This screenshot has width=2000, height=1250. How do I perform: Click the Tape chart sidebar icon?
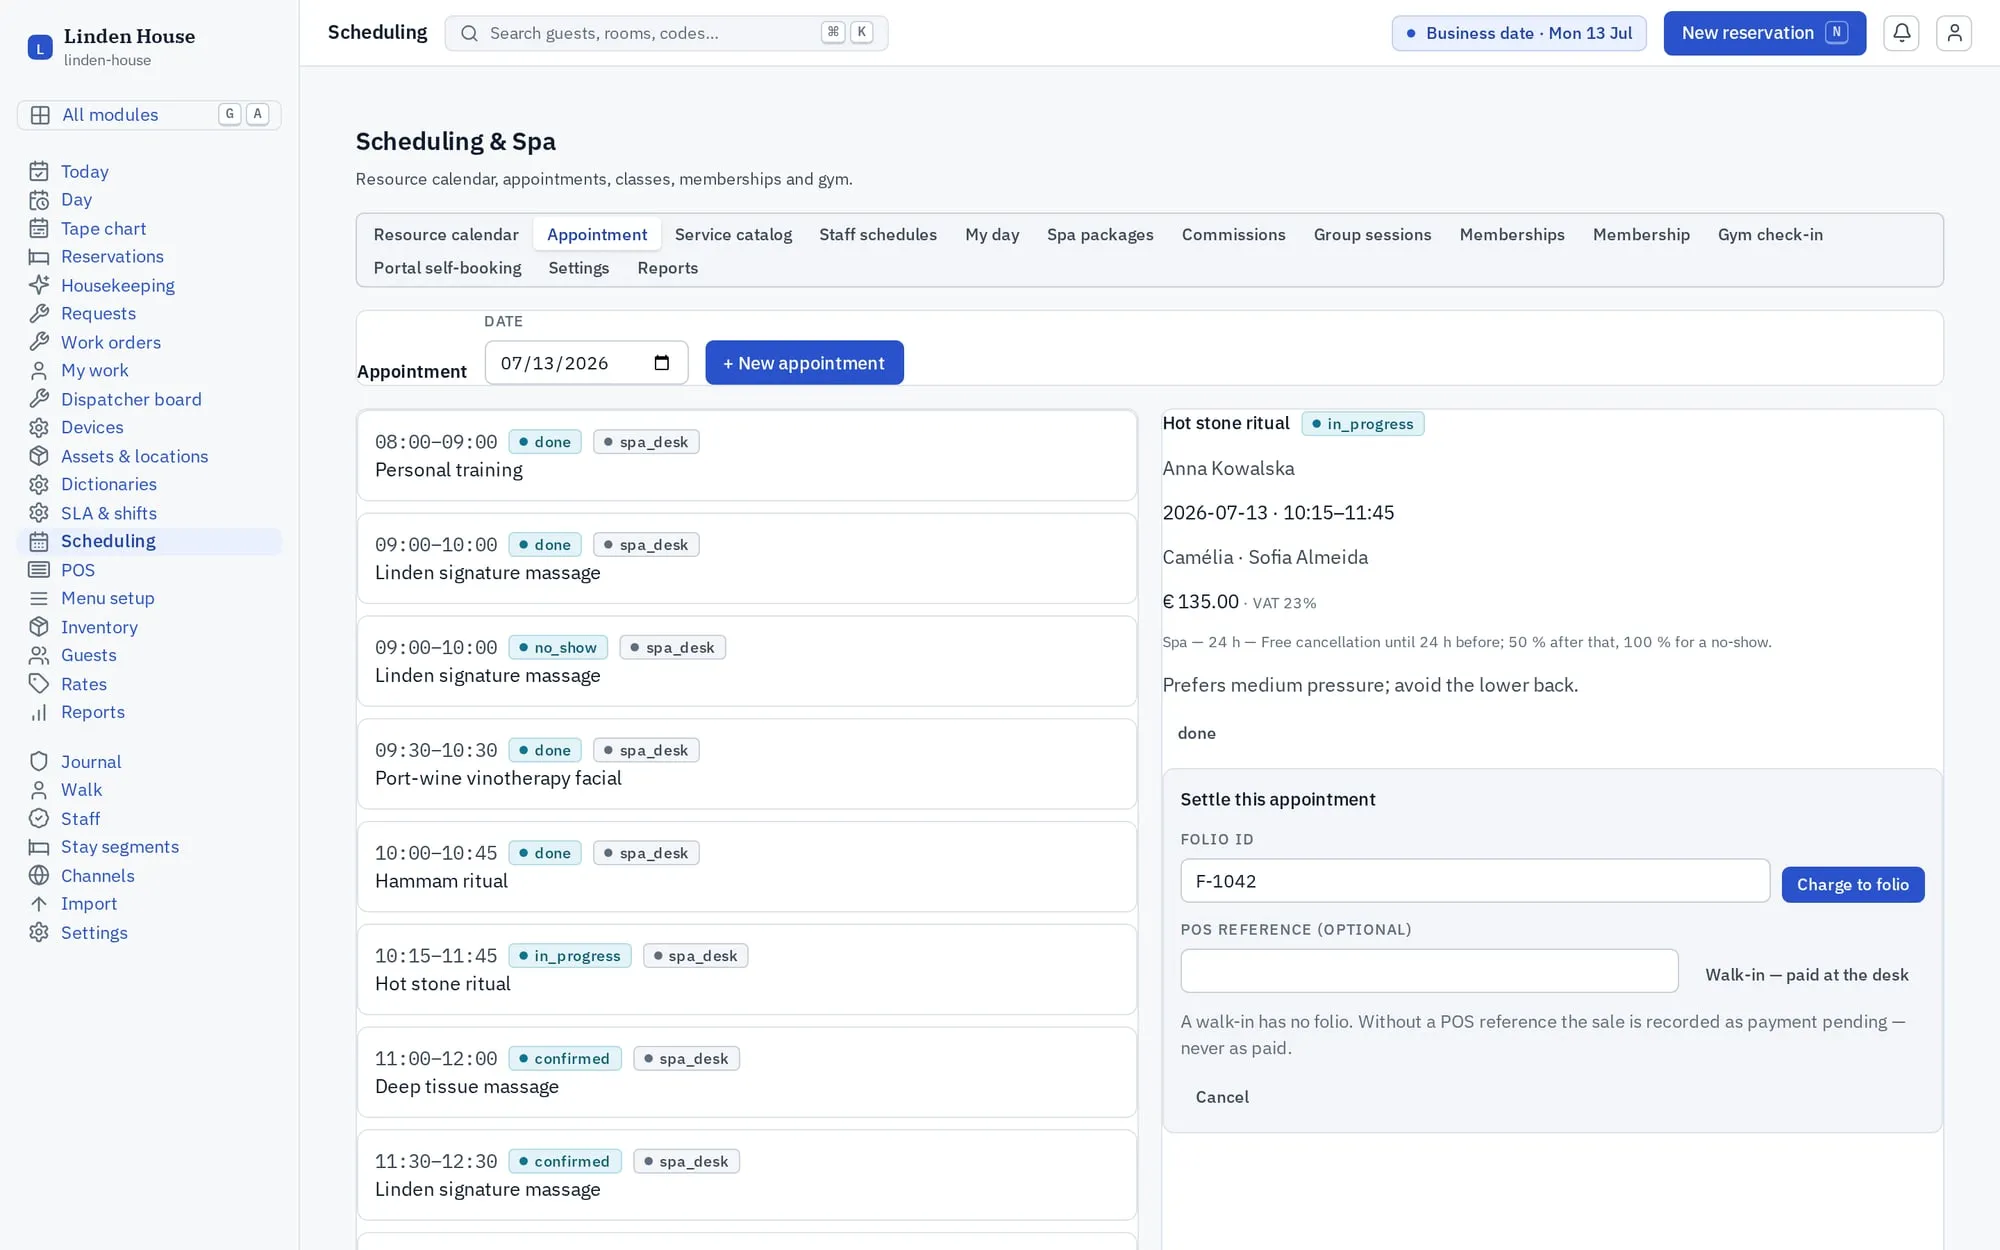39,229
